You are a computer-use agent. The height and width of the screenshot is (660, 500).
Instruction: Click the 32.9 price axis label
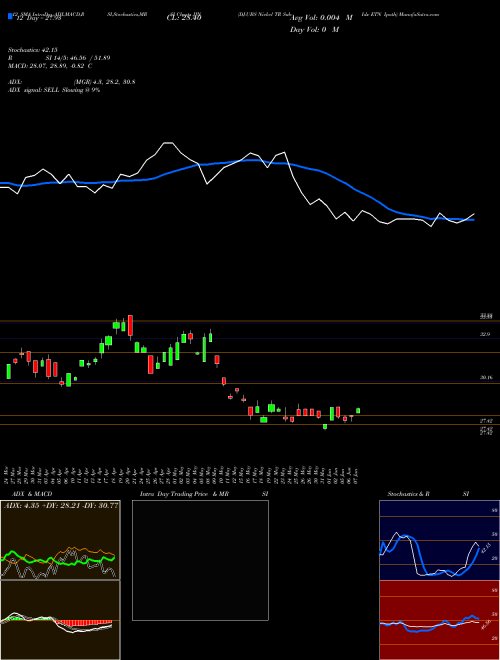point(485,334)
